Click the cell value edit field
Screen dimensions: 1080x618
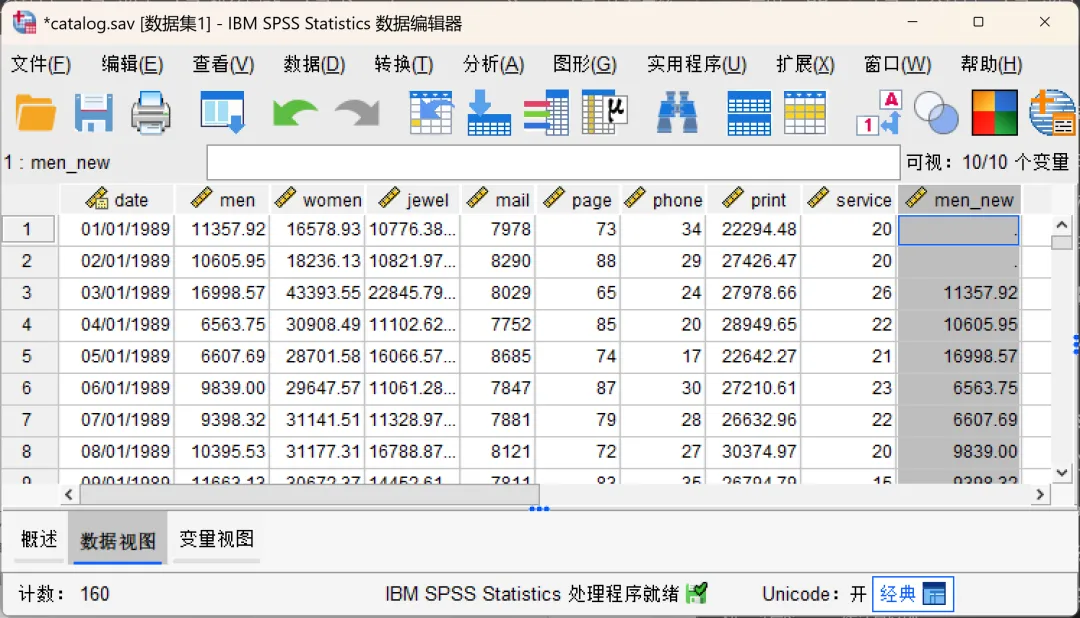click(553, 163)
